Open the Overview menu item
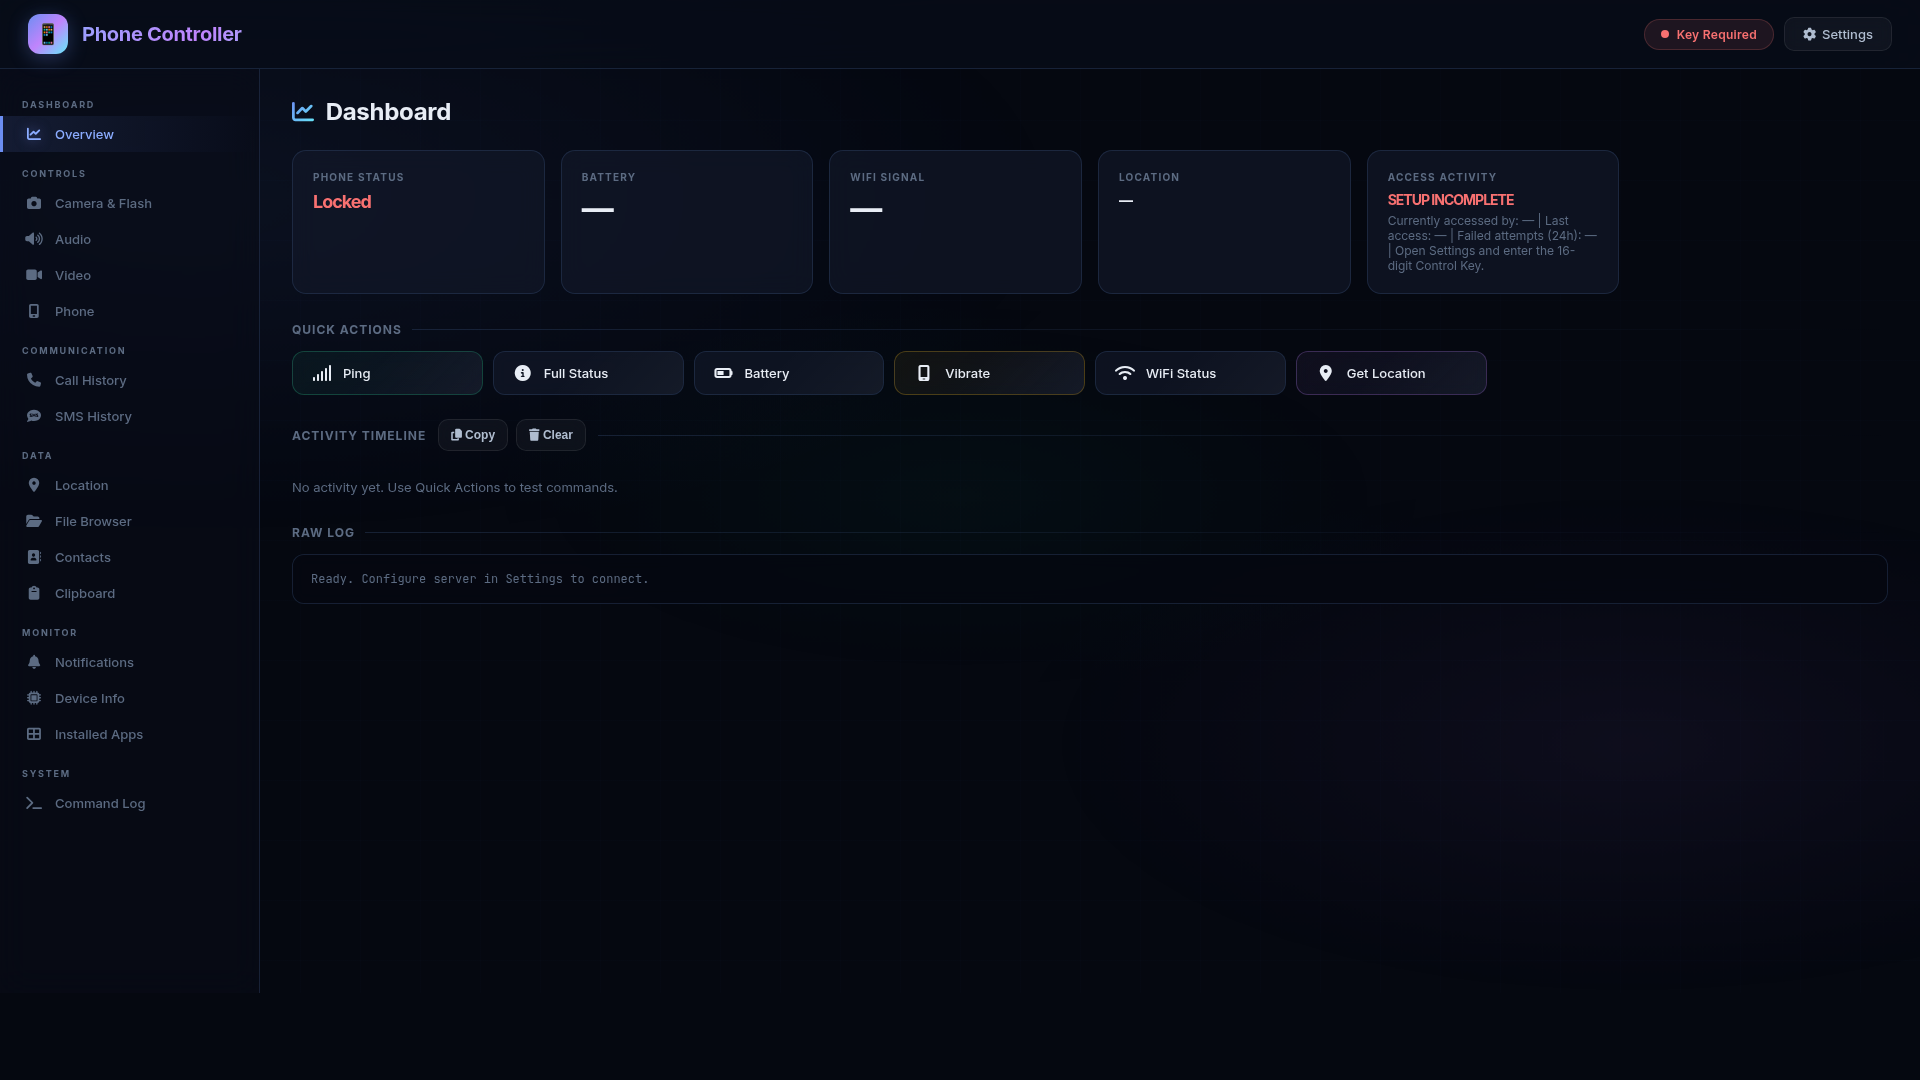 pos(130,134)
